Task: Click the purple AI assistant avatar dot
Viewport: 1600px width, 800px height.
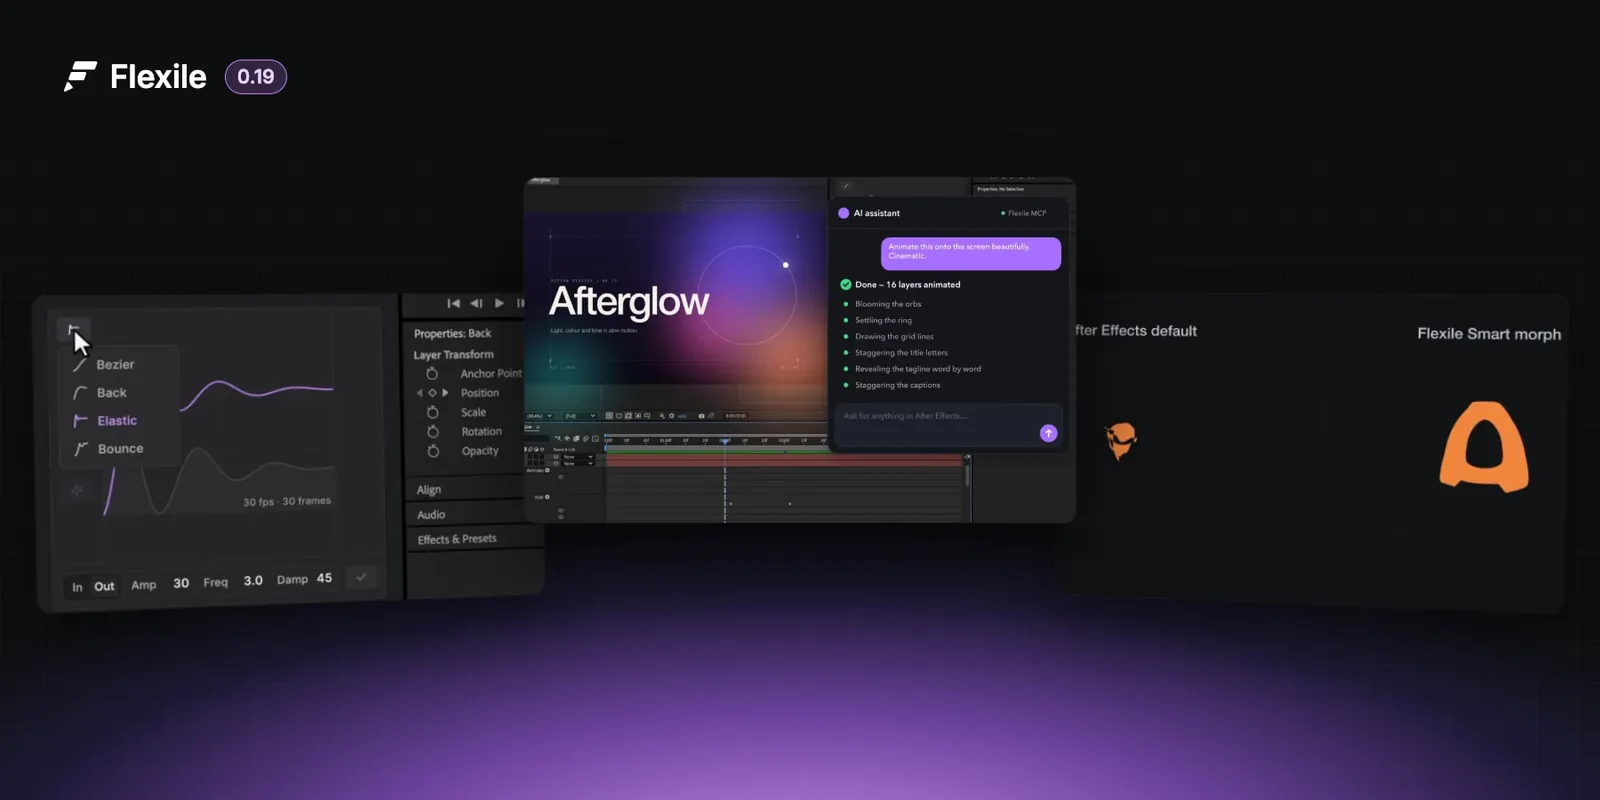Action: (x=843, y=213)
